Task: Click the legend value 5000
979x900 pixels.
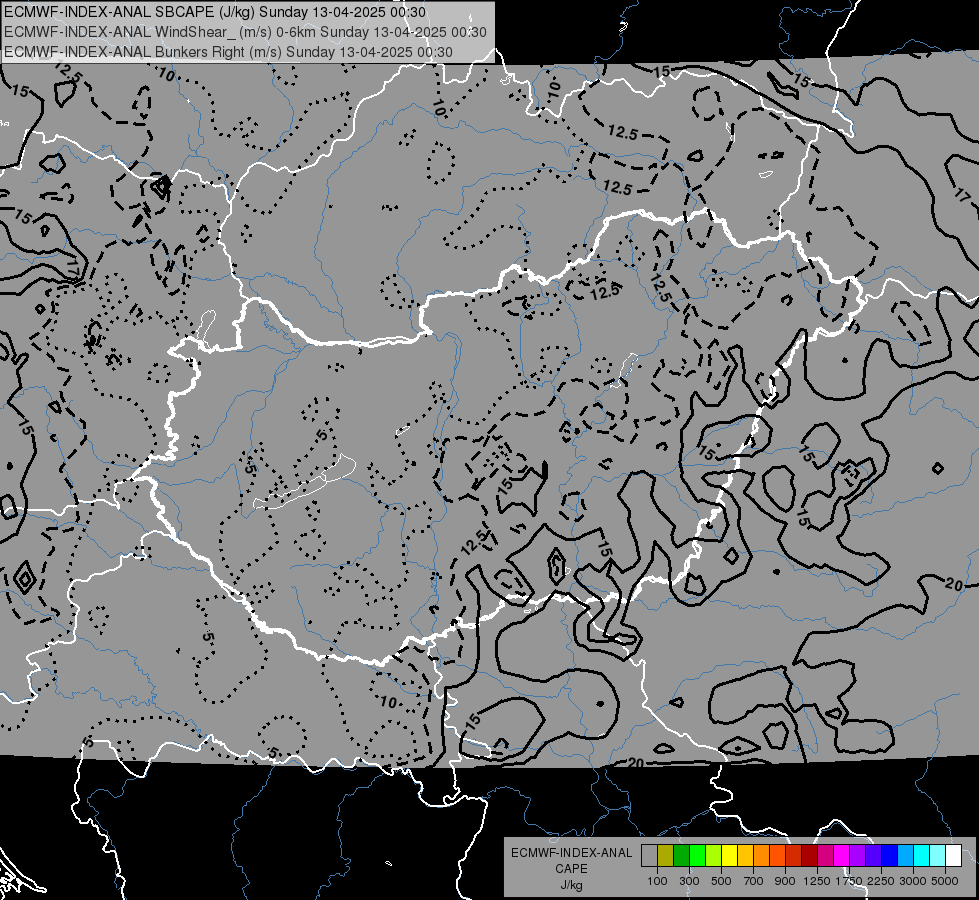Action: pos(945,881)
